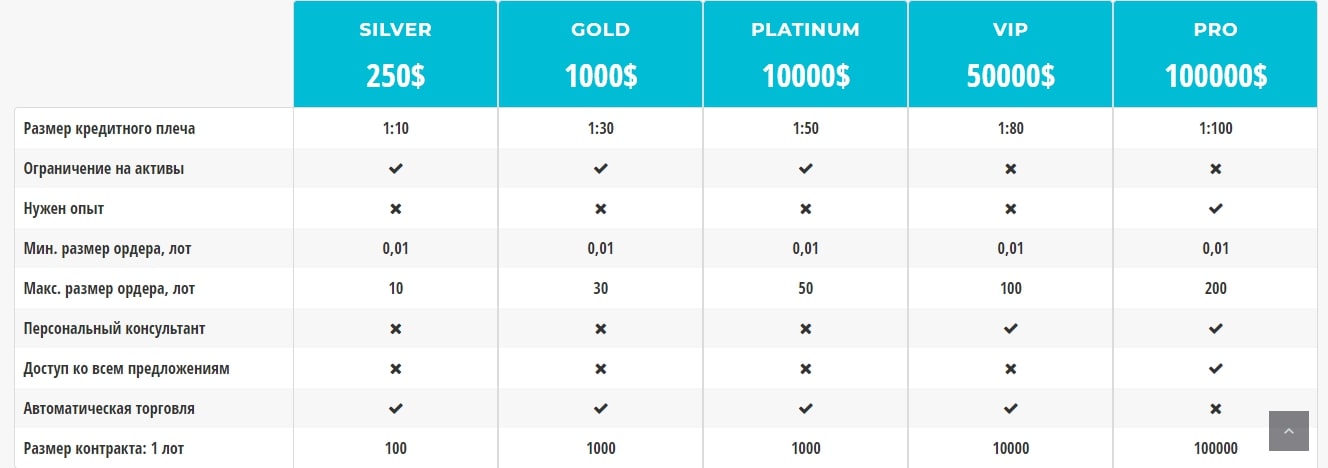
Task: Click the scroll-to-top arrow button
Action: click(1288, 430)
